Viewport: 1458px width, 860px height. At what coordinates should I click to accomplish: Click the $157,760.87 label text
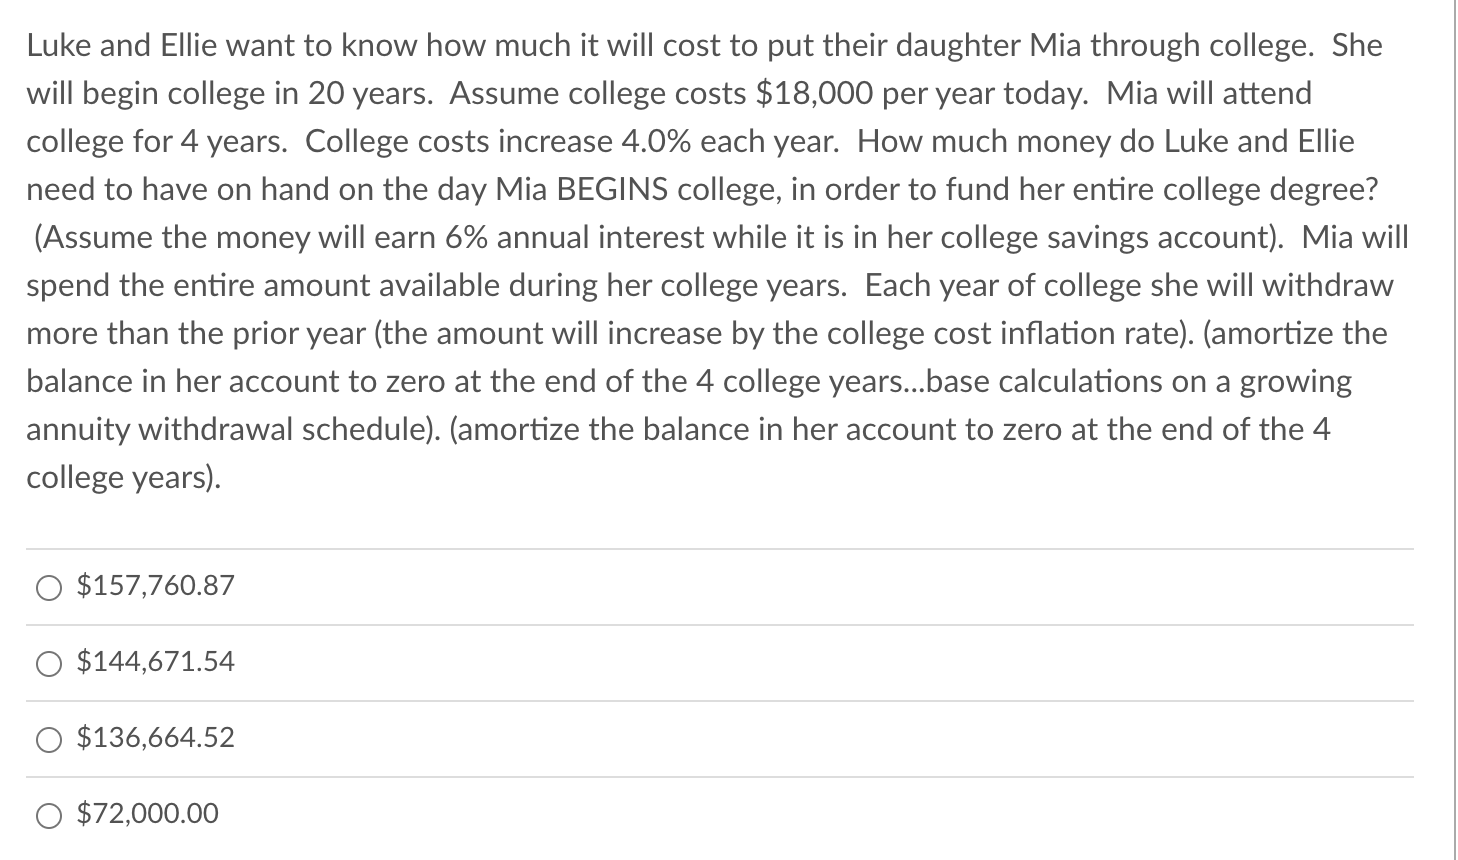pyautogui.click(x=154, y=586)
